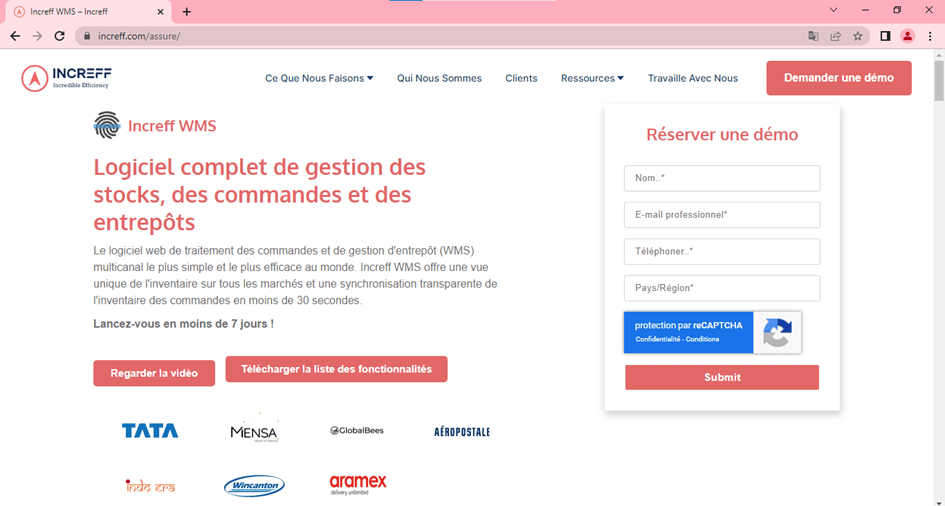Click the reCAPTCHA logo badge
Screen dimensions: 945x506
777,332
